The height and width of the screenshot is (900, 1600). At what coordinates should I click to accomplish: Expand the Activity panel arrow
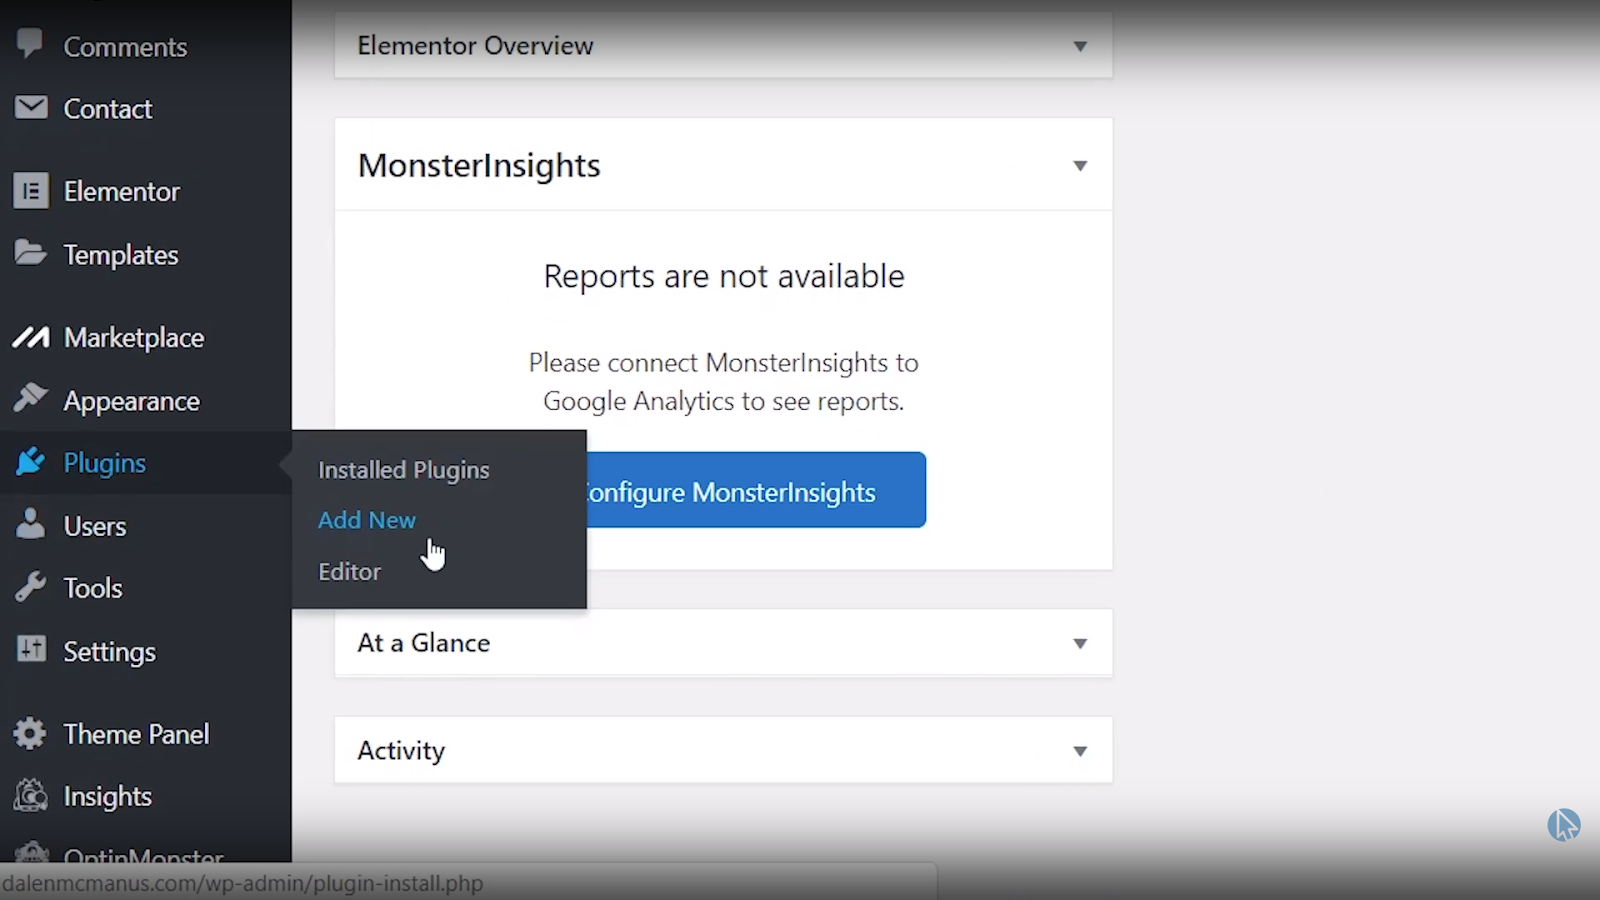[x=1080, y=751]
